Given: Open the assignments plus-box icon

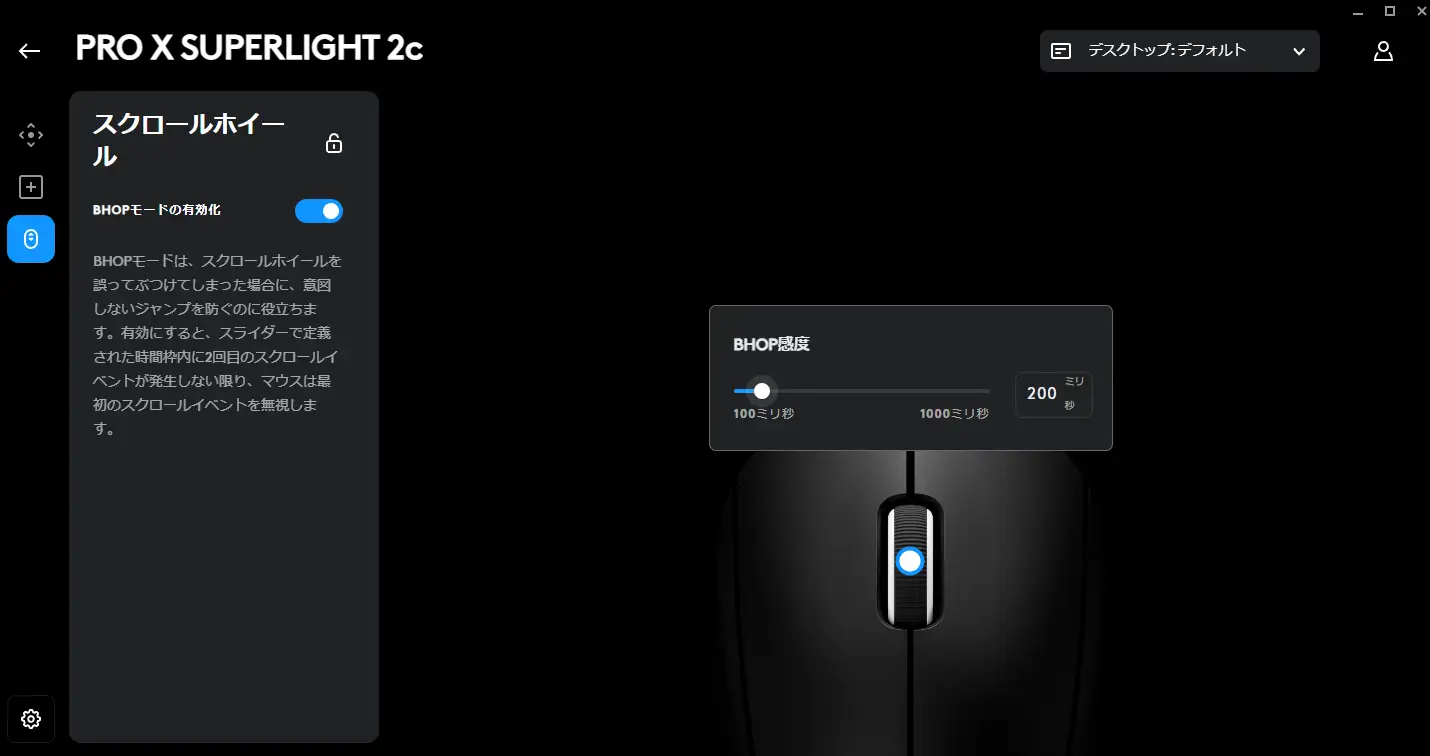Looking at the screenshot, I should pyautogui.click(x=31, y=187).
